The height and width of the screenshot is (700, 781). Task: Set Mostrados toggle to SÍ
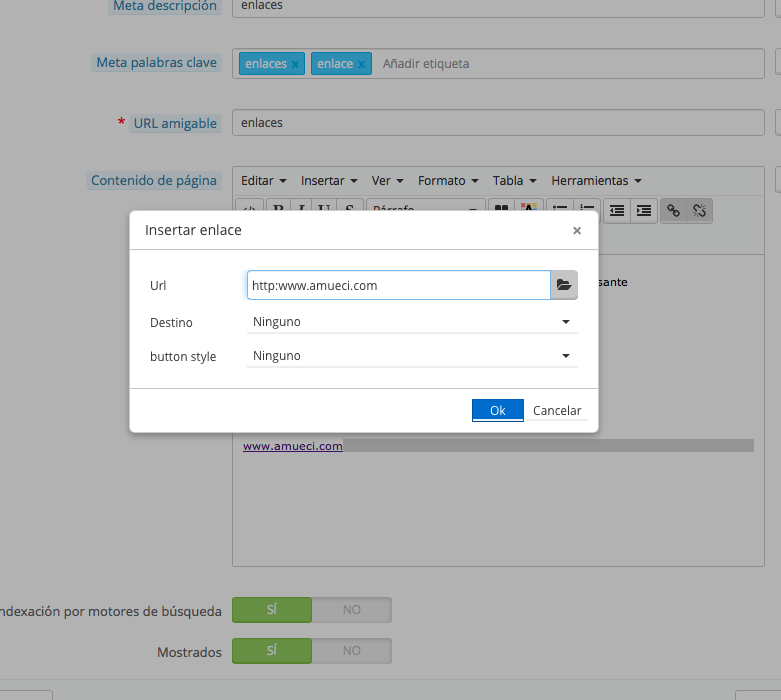click(272, 651)
